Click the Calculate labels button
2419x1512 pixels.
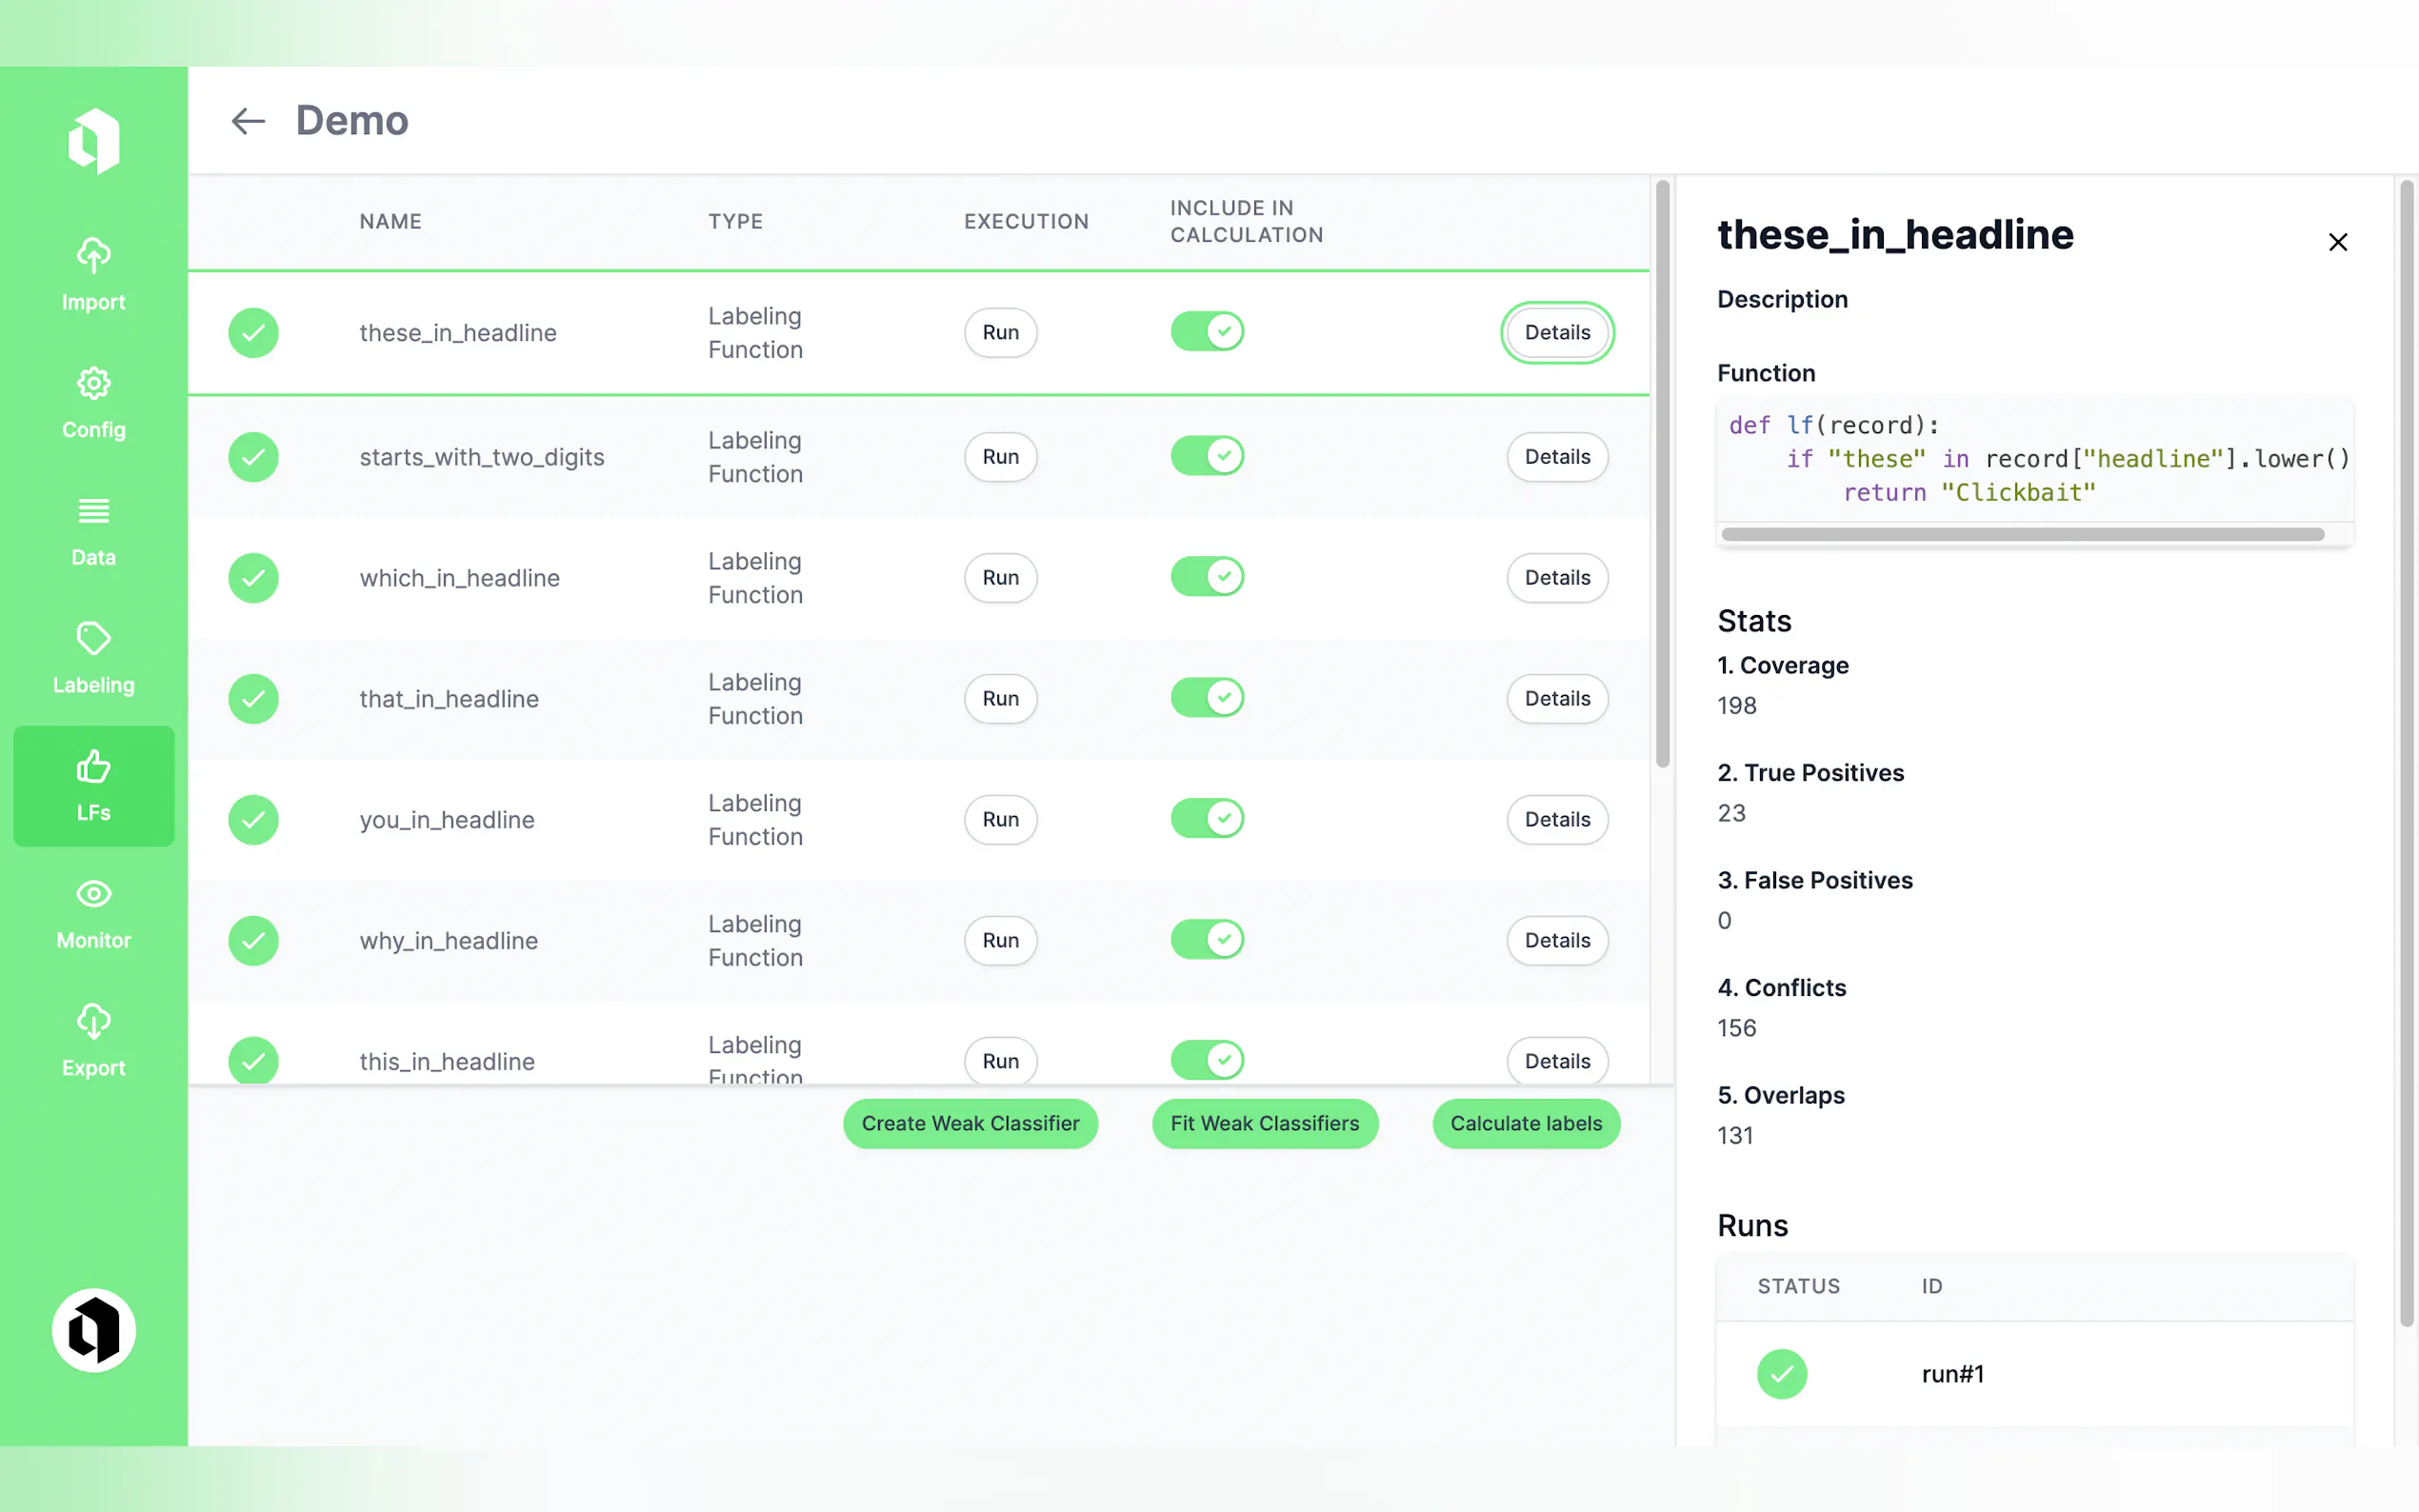tap(1525, 1123)
